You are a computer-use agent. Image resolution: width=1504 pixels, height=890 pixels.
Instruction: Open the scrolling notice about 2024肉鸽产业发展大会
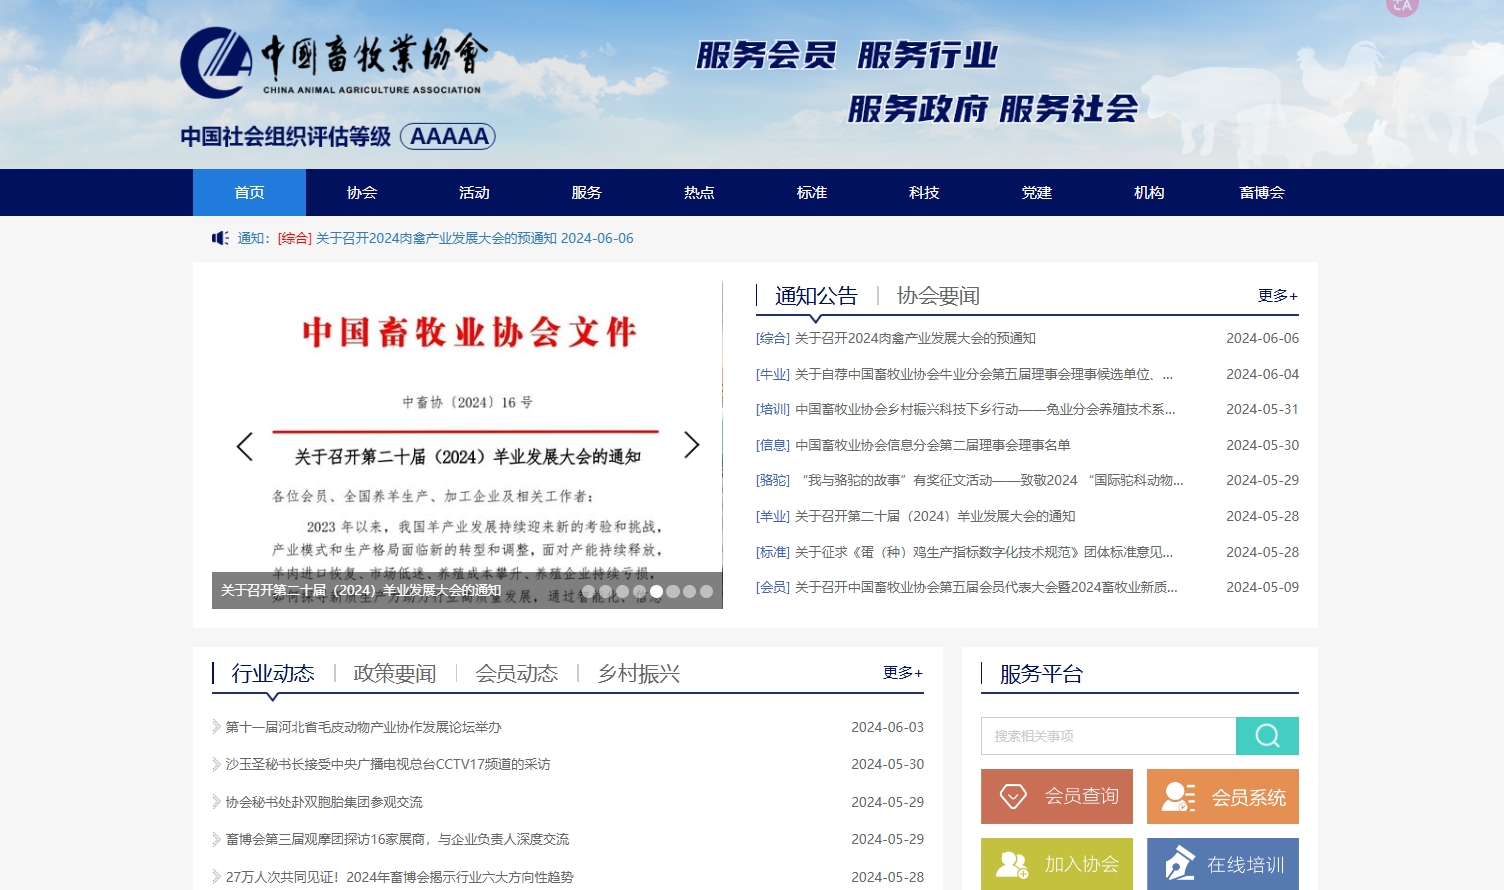pos(475,238)
